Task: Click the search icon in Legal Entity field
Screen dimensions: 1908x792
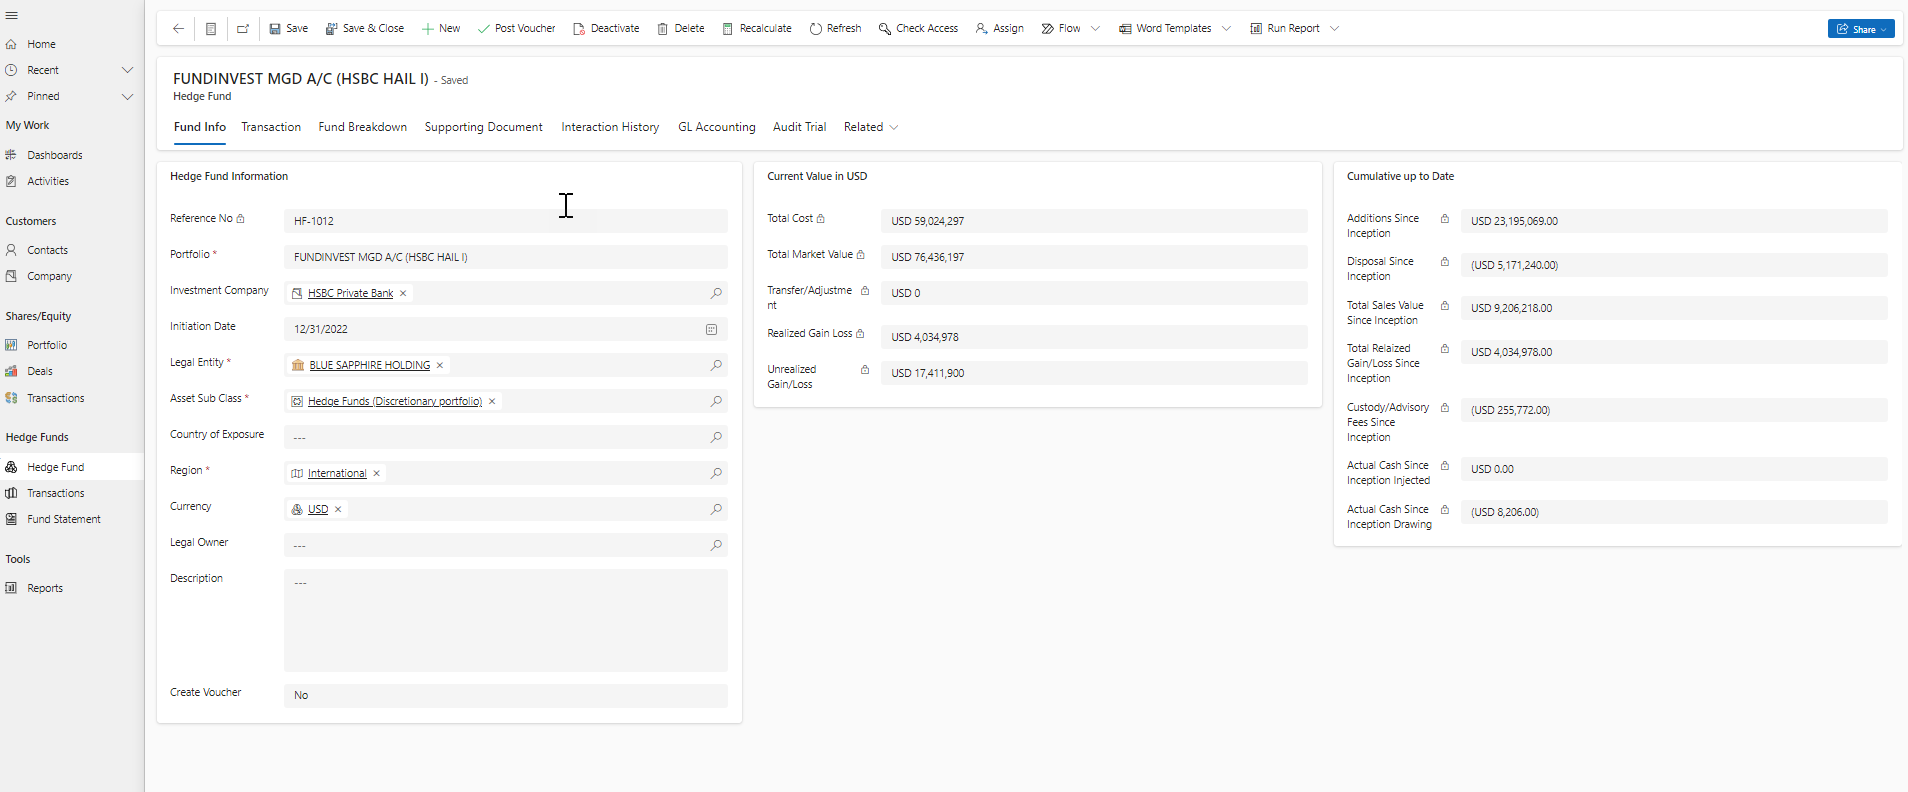Action: click(x=716, y=365)
